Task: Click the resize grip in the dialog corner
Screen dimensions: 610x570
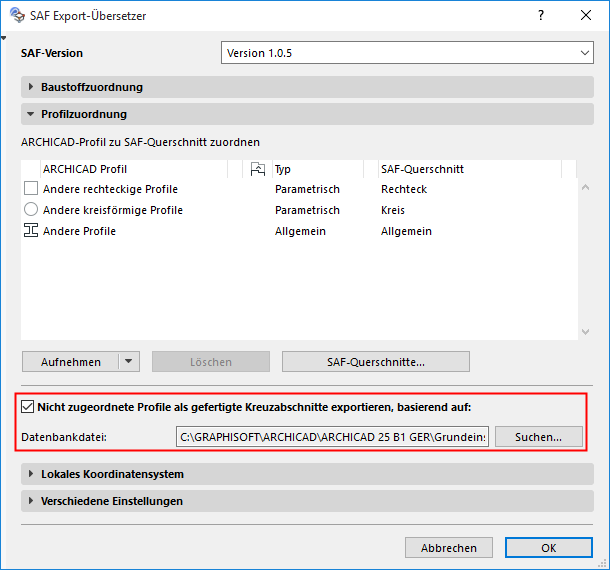Action: tap(603, 564)
